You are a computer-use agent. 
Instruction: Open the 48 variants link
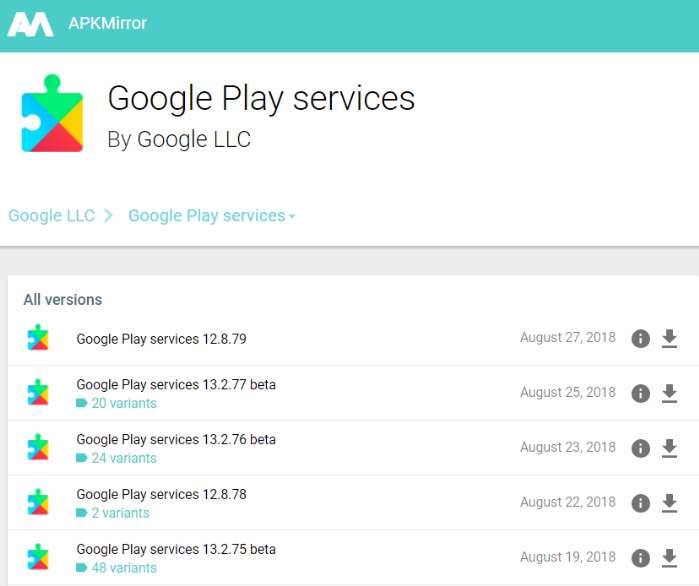tap(123, 568)
